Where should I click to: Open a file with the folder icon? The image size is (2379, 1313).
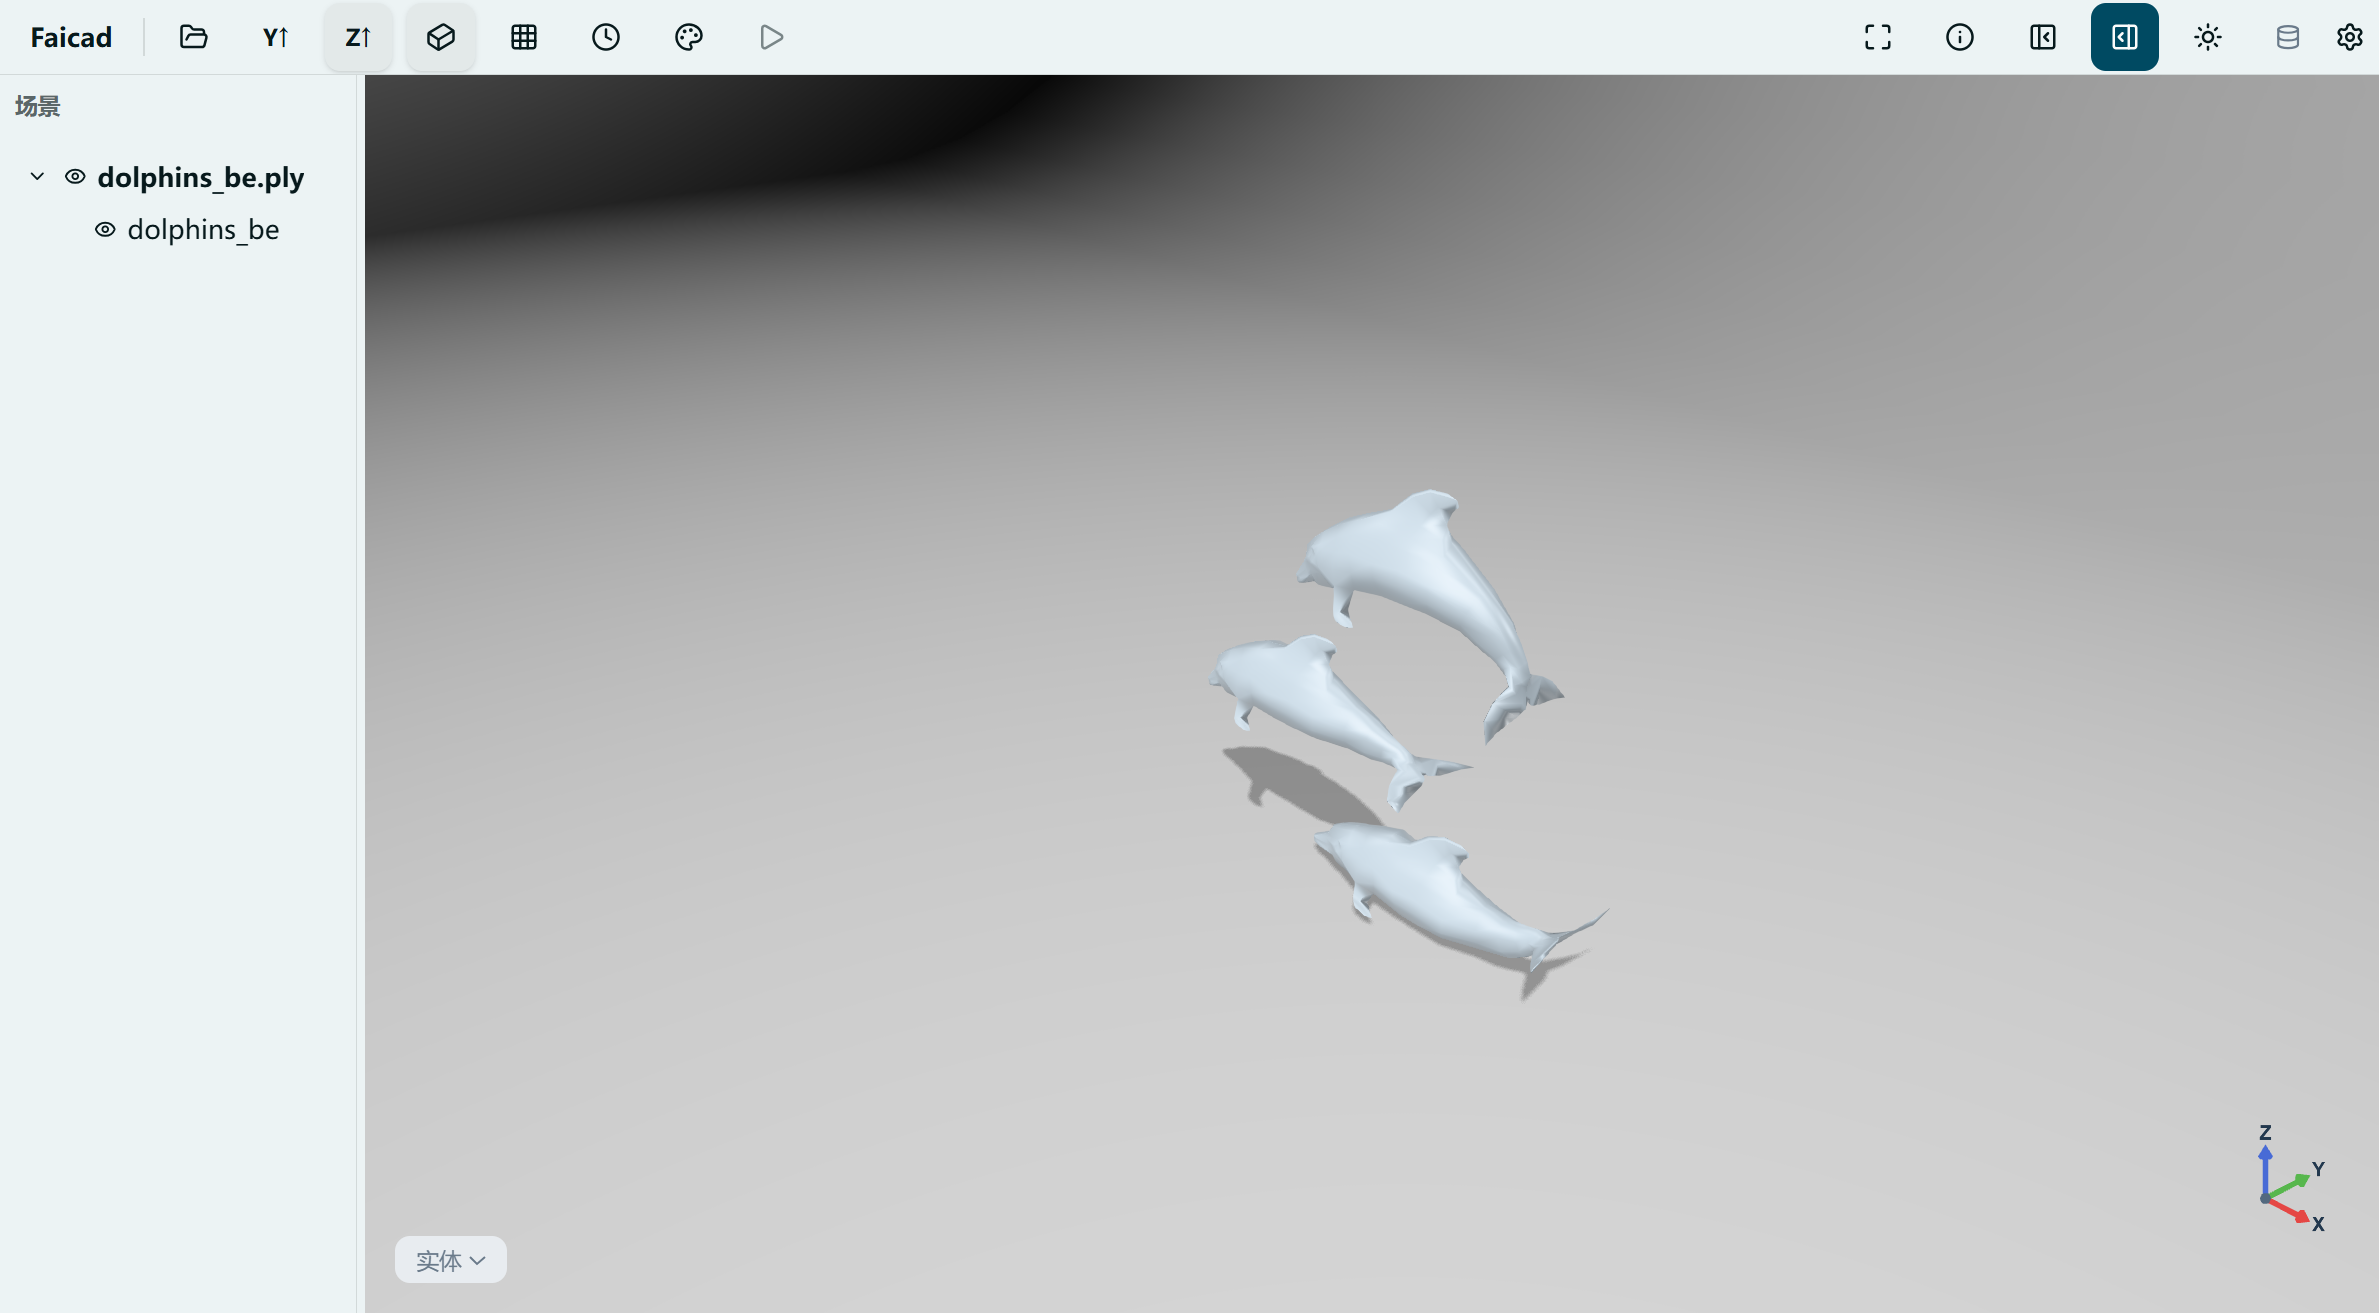click(x=193, y=37)
